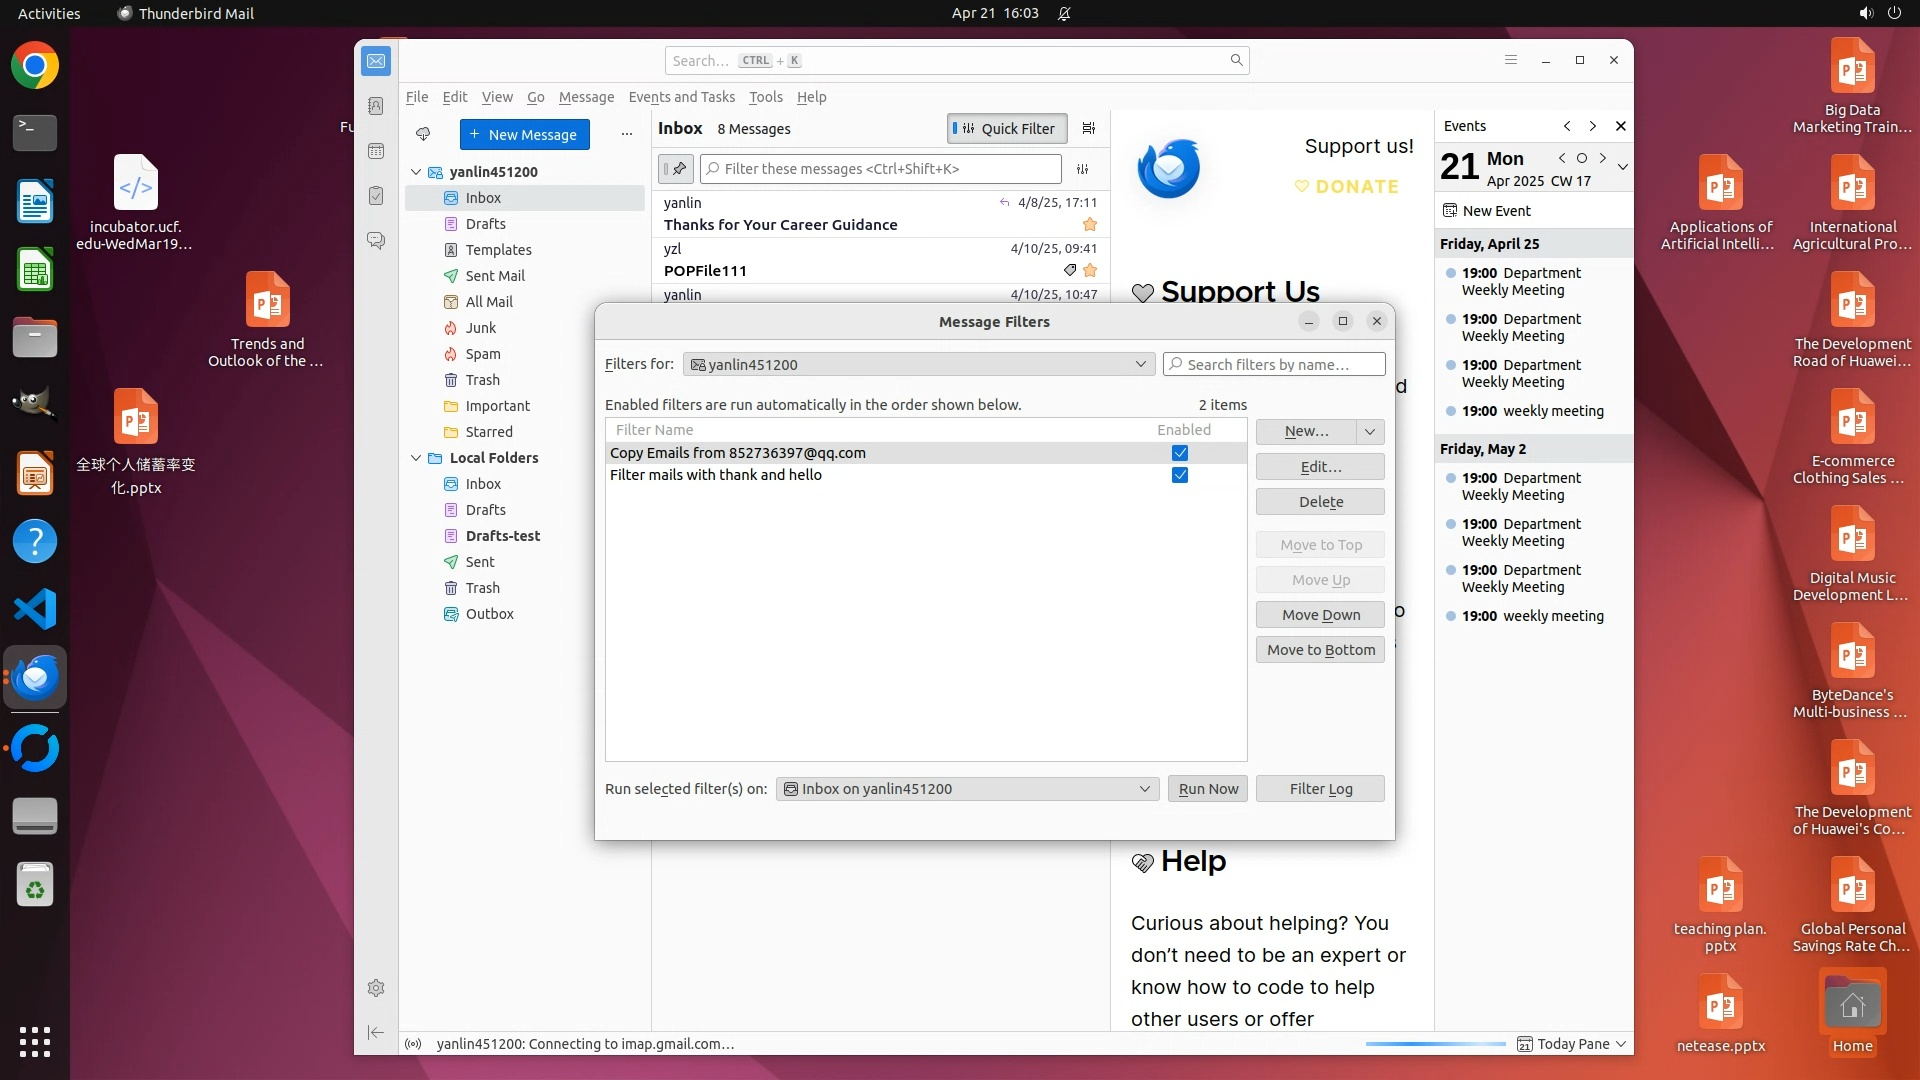
Task: Star the POPFile111 message
Action: click(1090, 271)
